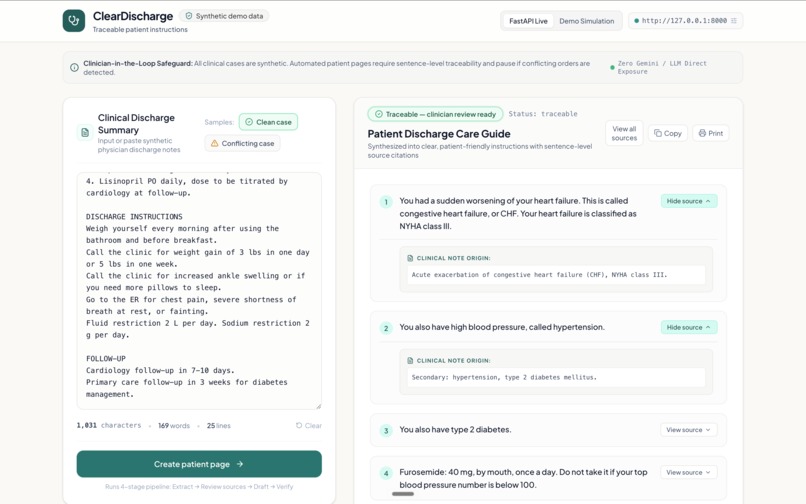Click the step number 1 badge

(x=386, y=202)
